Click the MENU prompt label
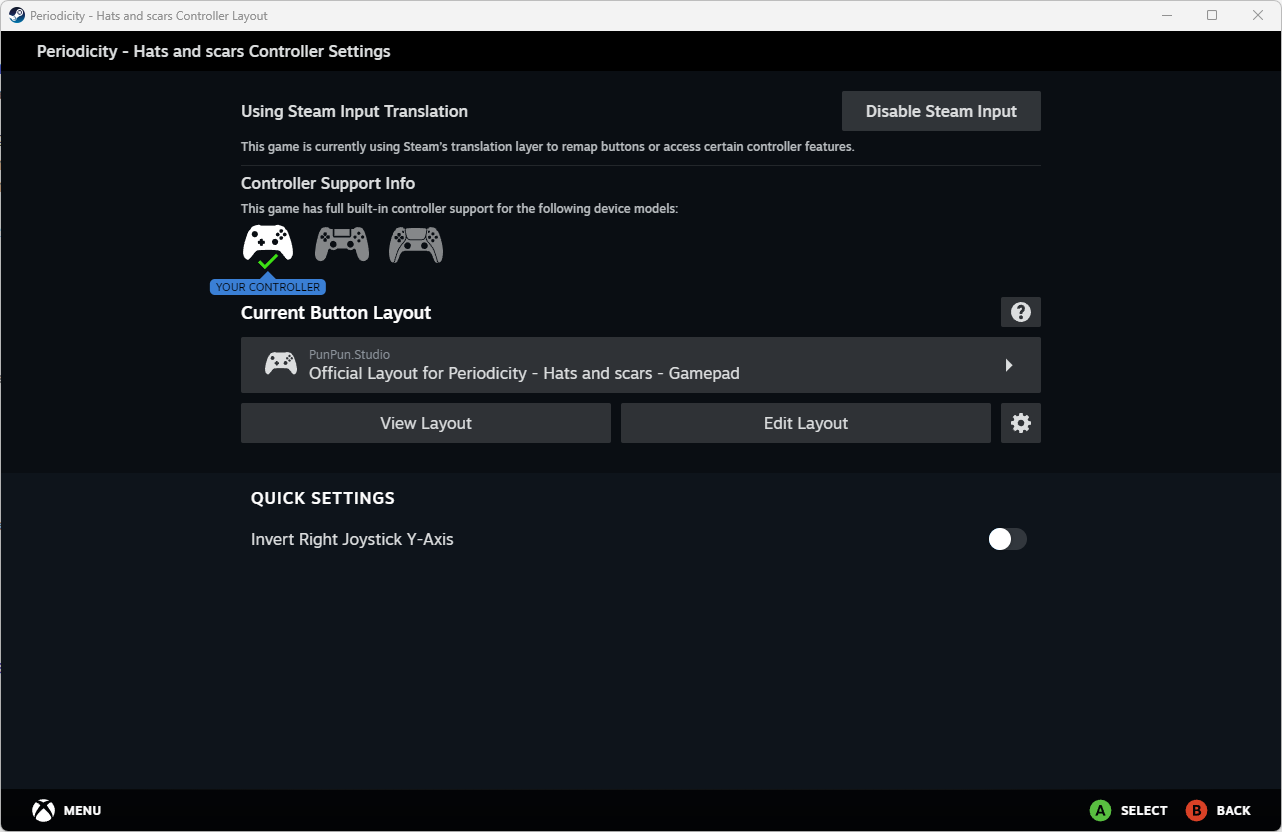Viewport: 1282px width, 832px height. point(82,811)
